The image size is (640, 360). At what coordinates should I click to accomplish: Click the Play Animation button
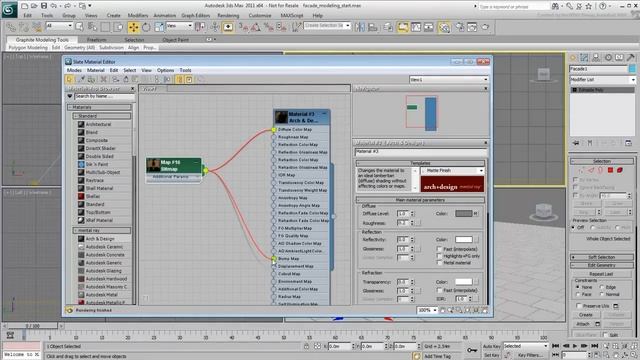point(575,346)
